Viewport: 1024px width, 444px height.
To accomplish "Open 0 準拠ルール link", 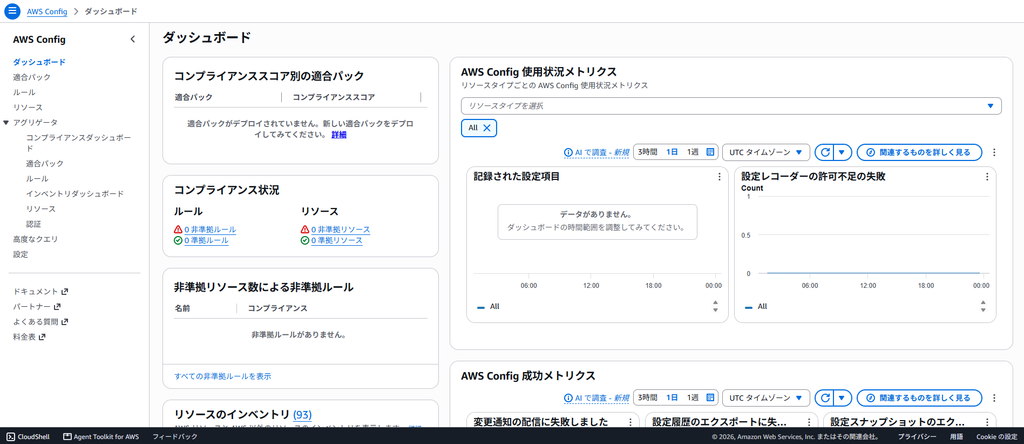I will [206, 240].
